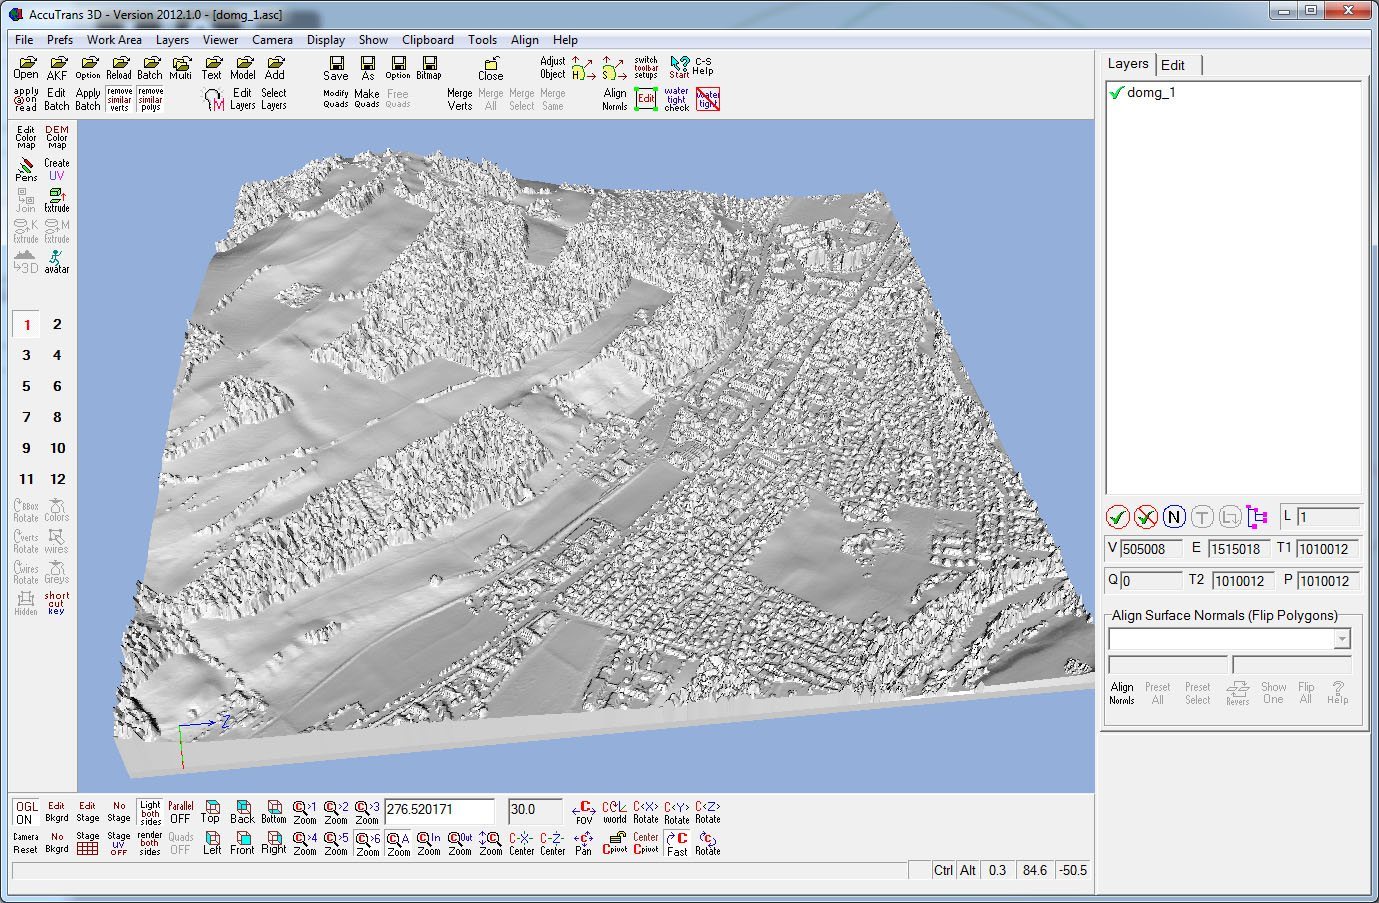Click the Zoom In icon
1379x903 pixels.
coord(428,844)
